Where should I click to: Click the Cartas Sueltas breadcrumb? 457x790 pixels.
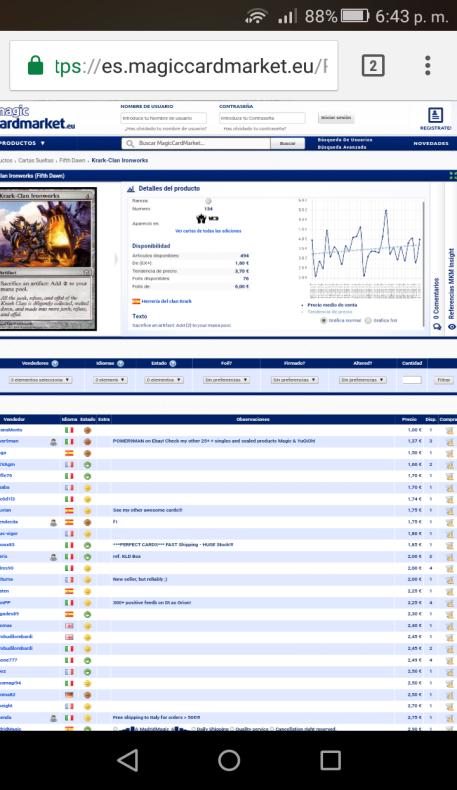click(36, 161)
